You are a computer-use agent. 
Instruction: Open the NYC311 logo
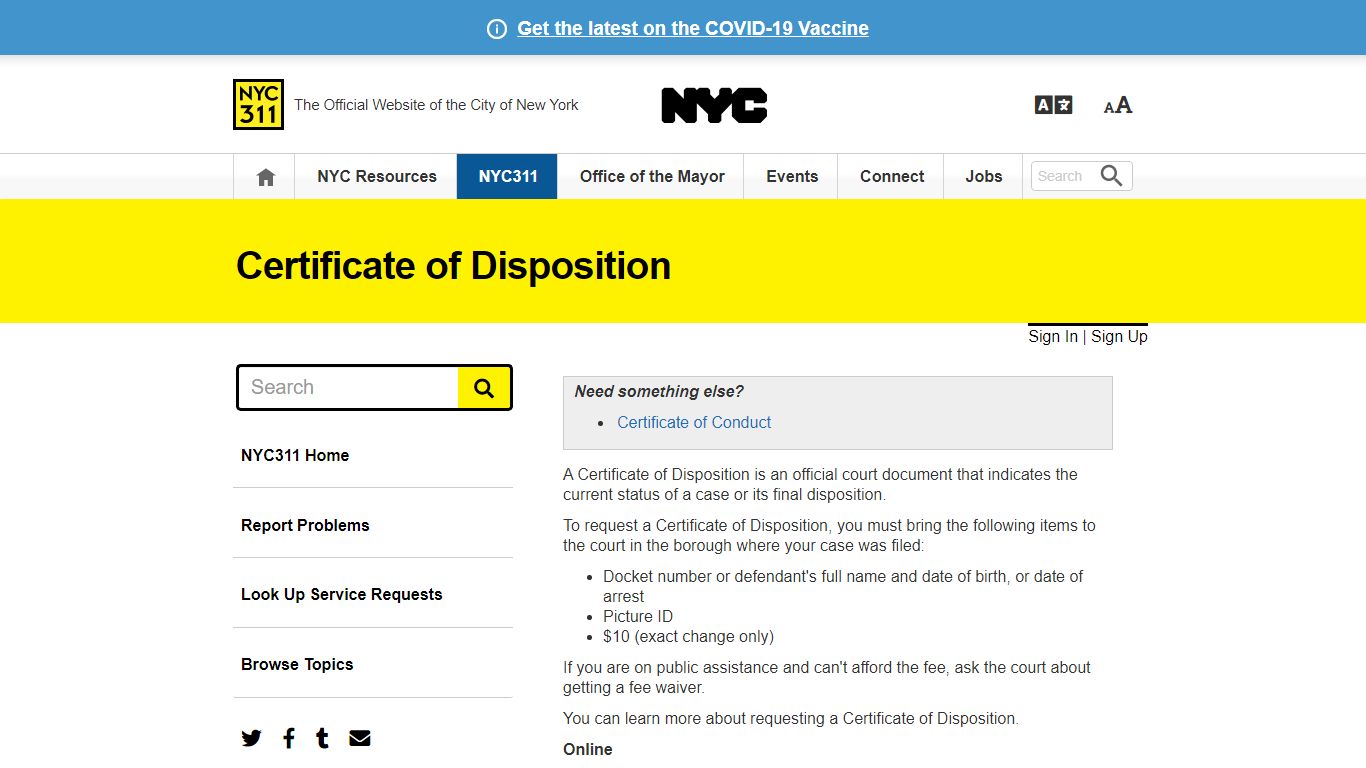coord(258,105)
